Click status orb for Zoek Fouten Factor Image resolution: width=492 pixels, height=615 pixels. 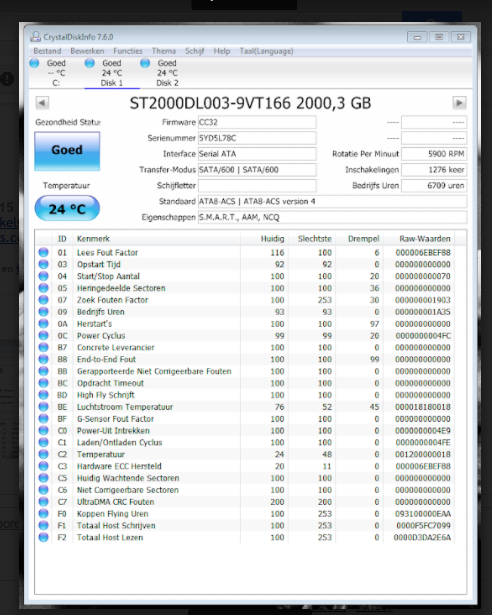coord(44,300)
